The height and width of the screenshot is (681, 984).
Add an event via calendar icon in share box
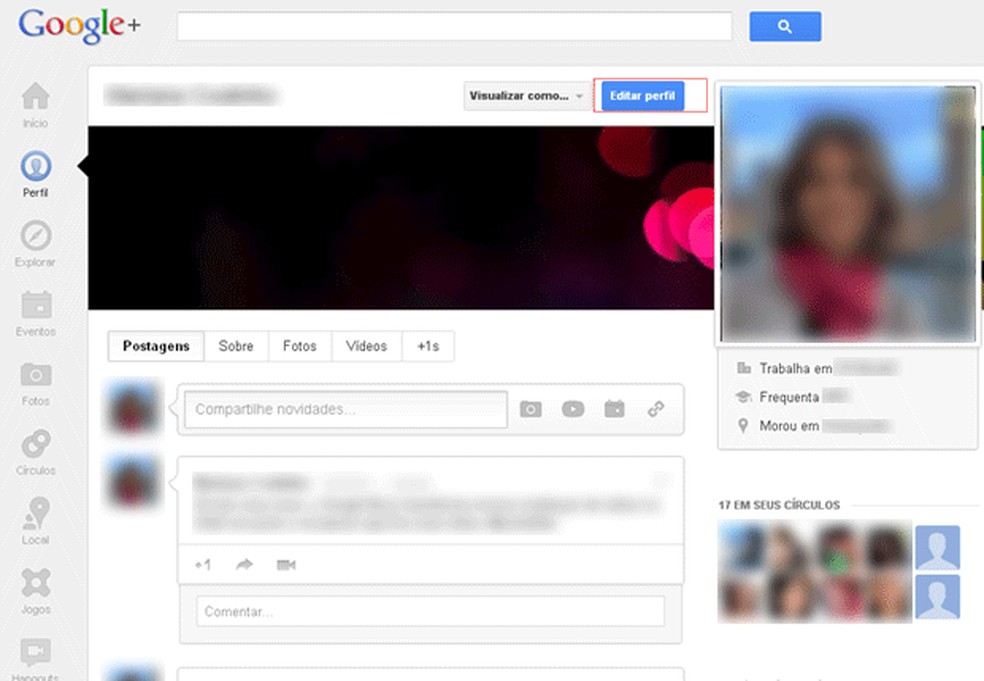tap(614, 409)
